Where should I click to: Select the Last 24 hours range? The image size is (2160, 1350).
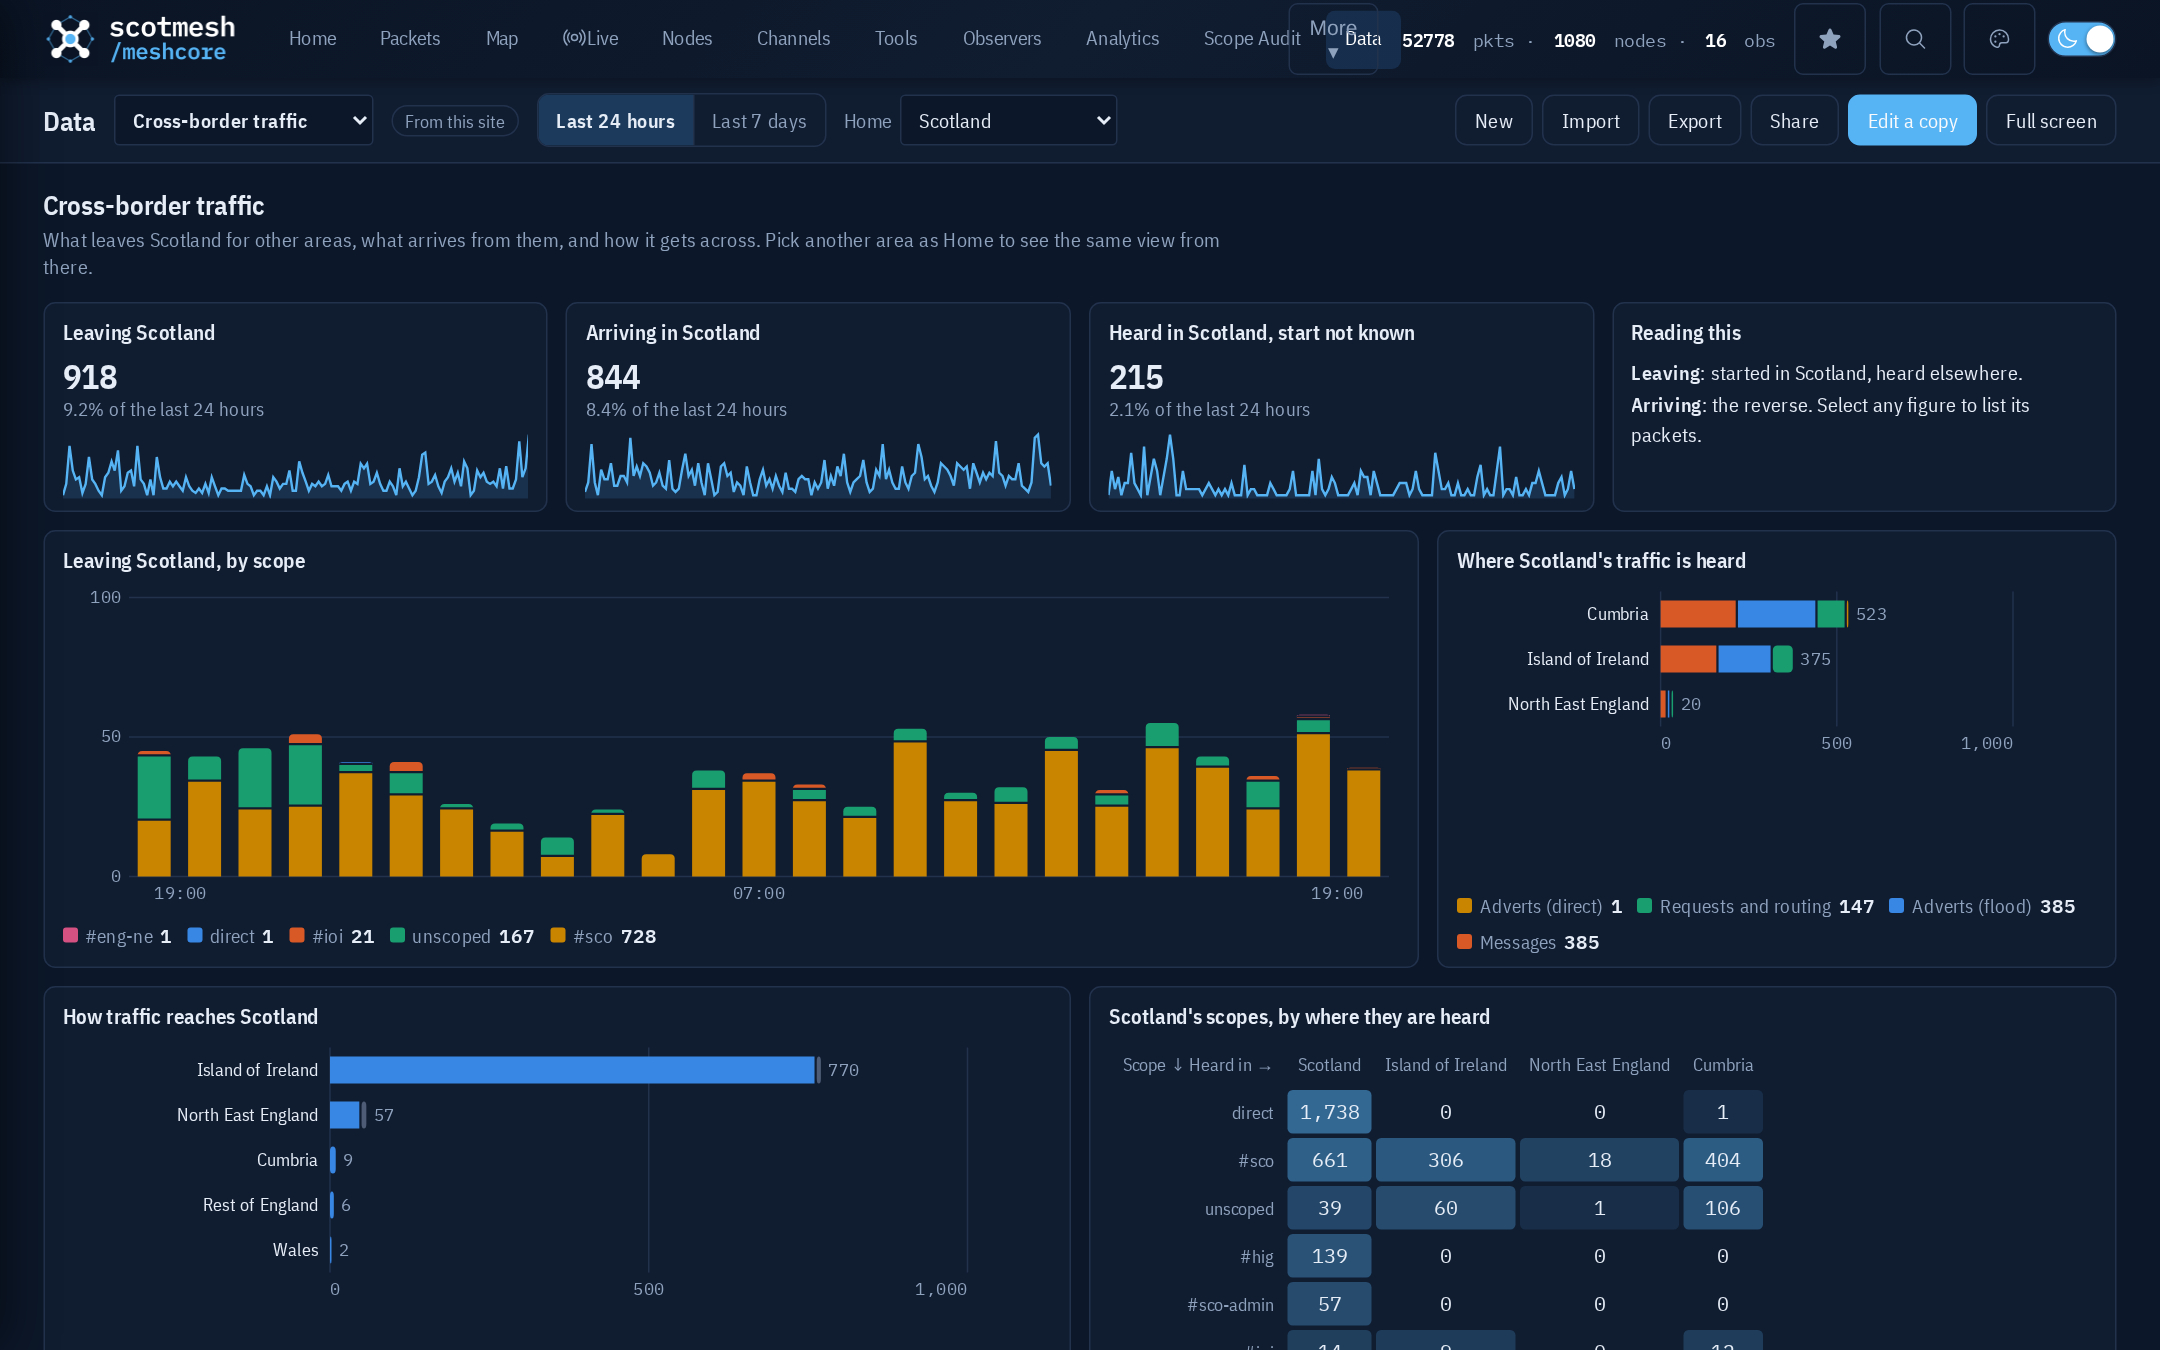click(615, 121)
